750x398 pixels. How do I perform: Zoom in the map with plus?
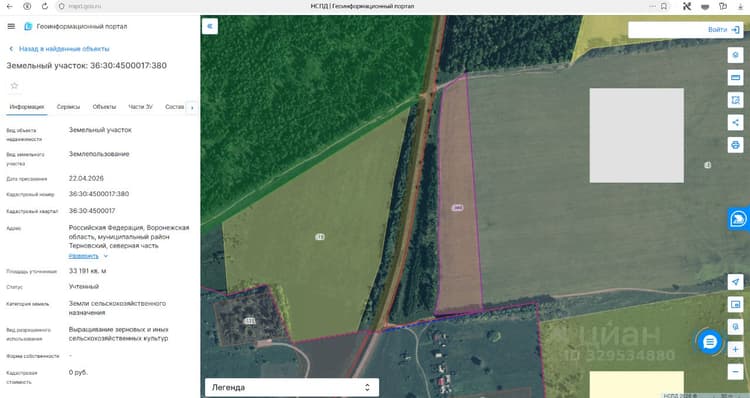click(x=735, y=349)
